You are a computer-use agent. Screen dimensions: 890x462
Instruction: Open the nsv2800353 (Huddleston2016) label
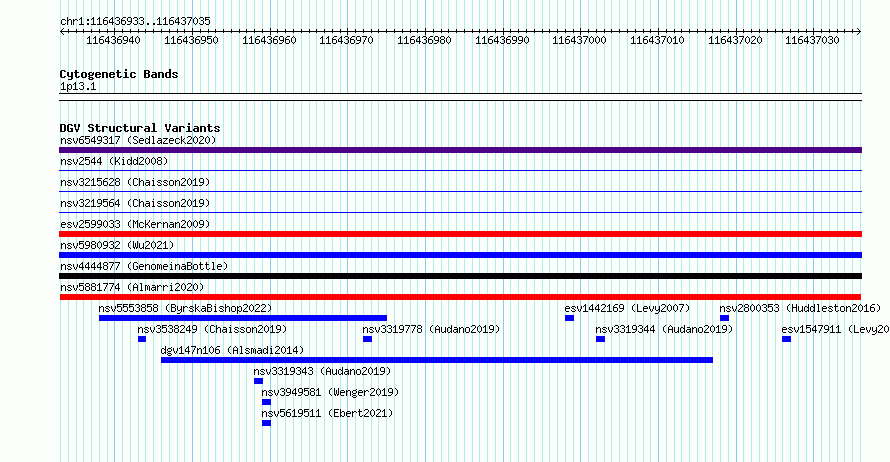coord(800,308)
